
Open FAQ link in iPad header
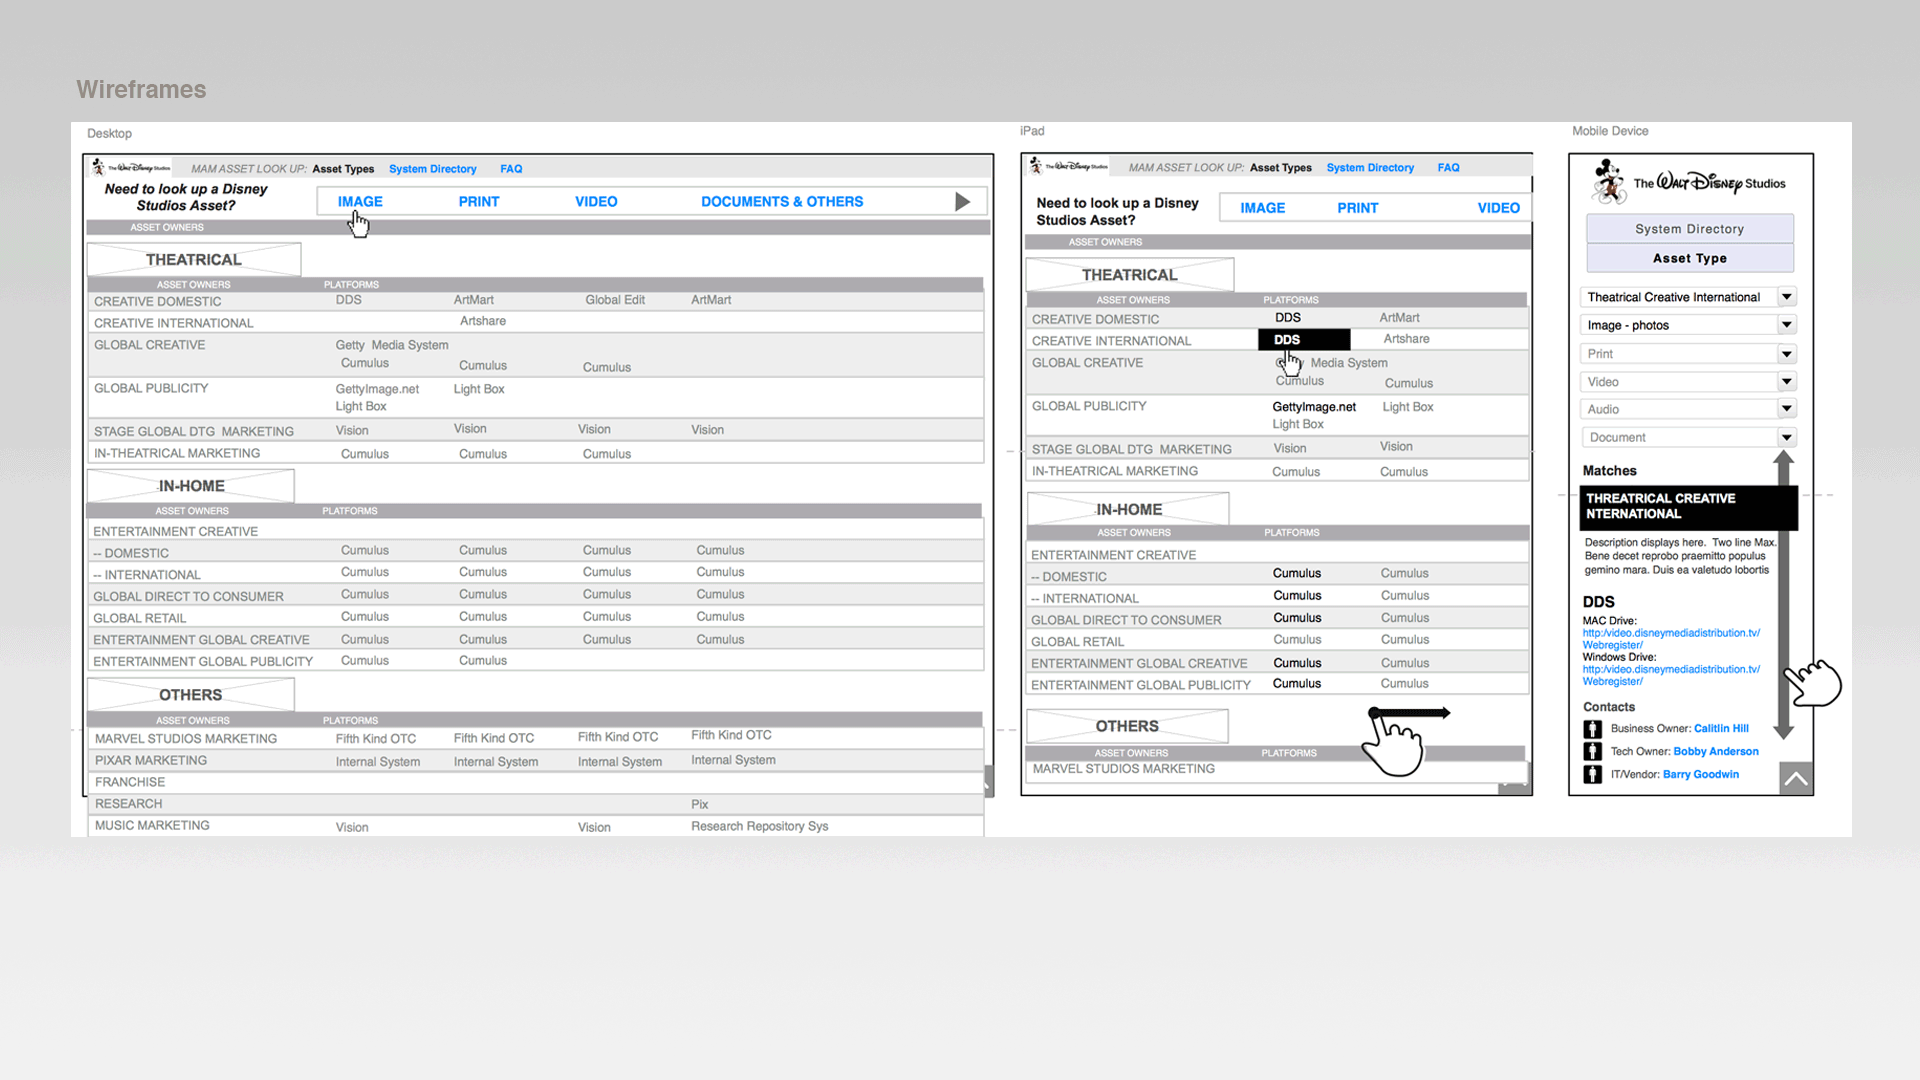coord(1448,168)
